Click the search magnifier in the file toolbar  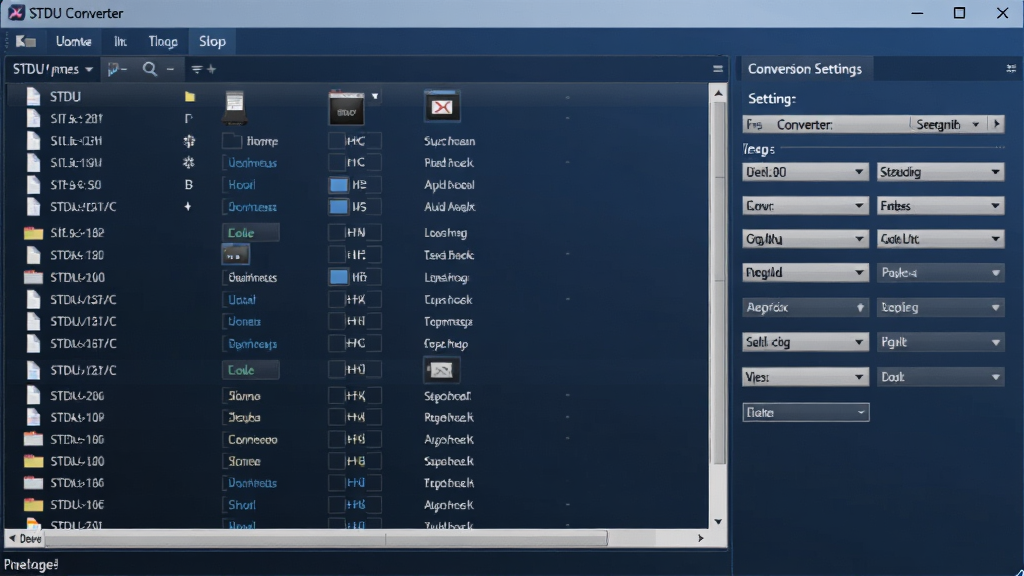[150, 69]
